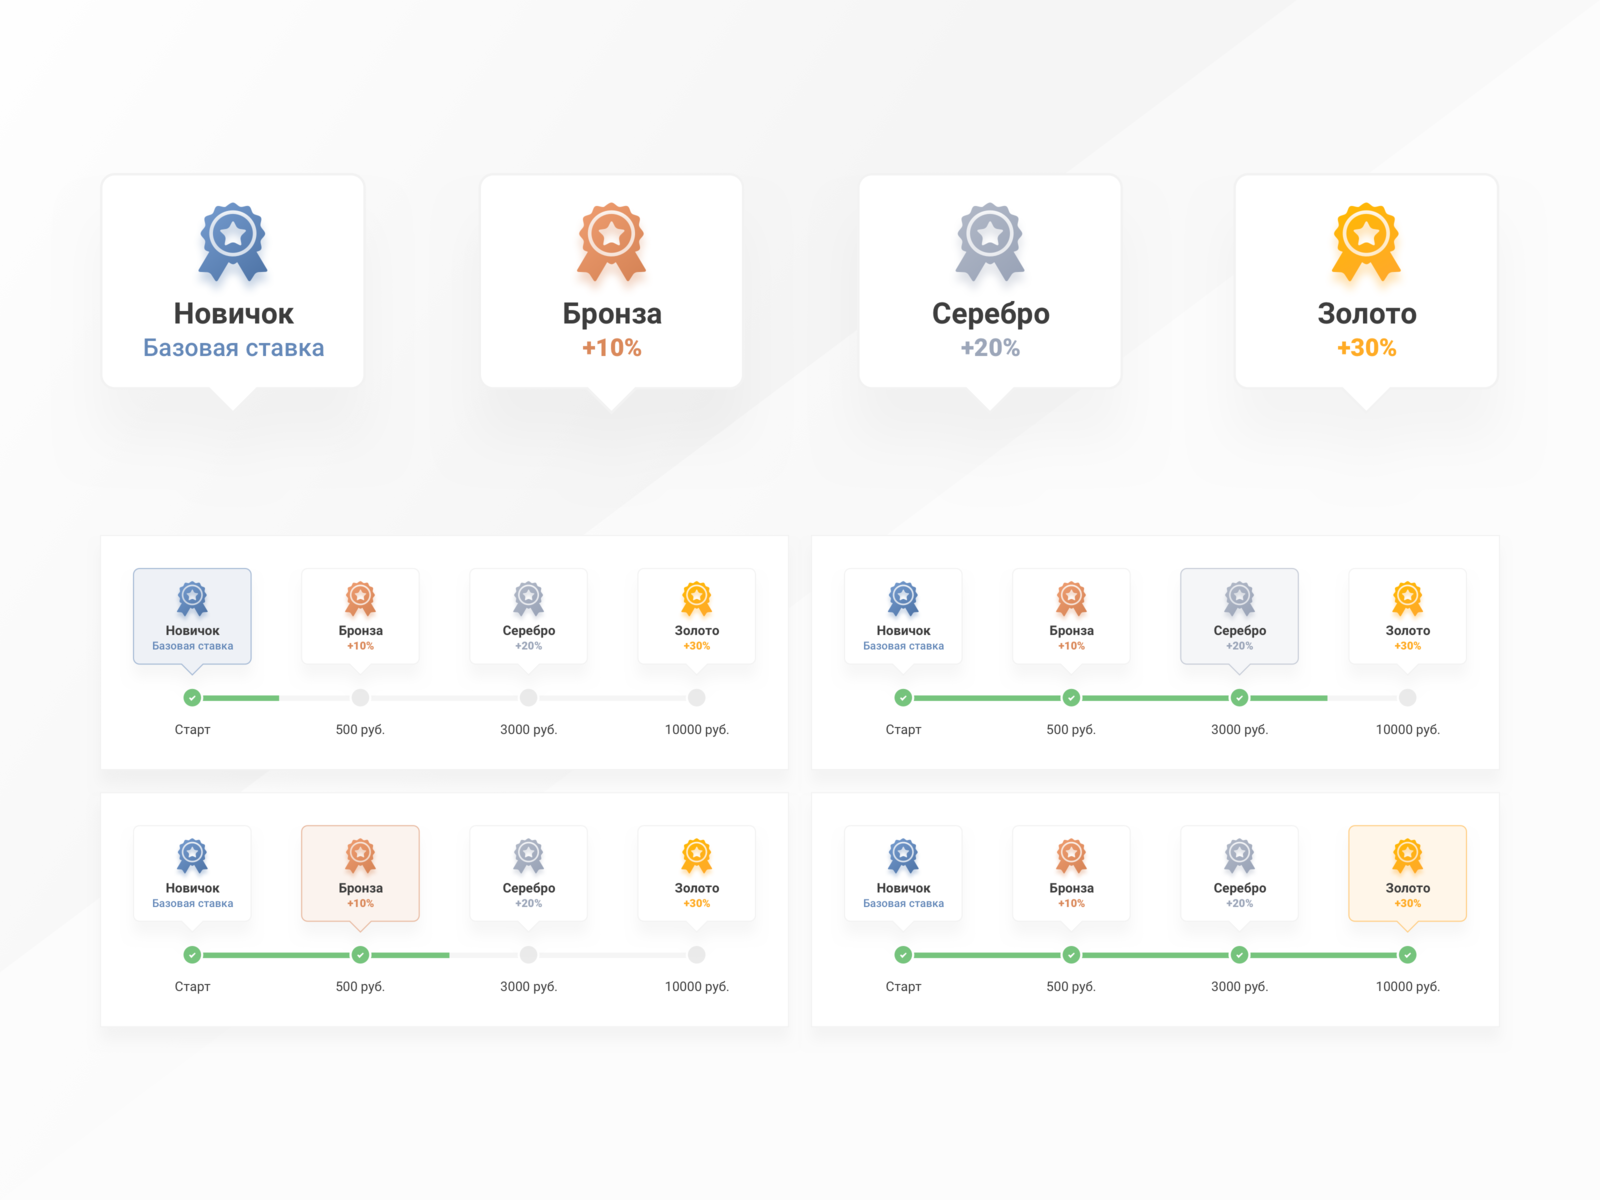This screenshot has width=1600, height=1200.
Task: Select the bronze Бронза medal icon
Action: 611,240
